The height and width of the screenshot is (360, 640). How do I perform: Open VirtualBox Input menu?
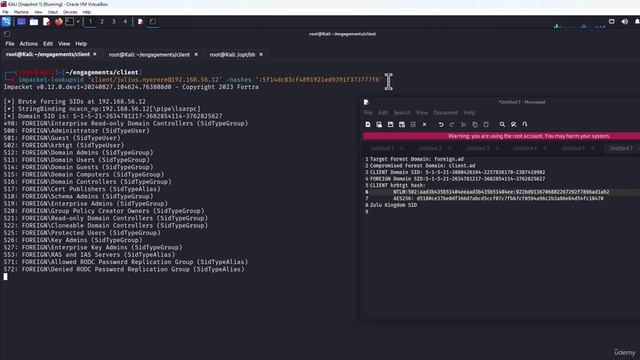pos(53,12)
